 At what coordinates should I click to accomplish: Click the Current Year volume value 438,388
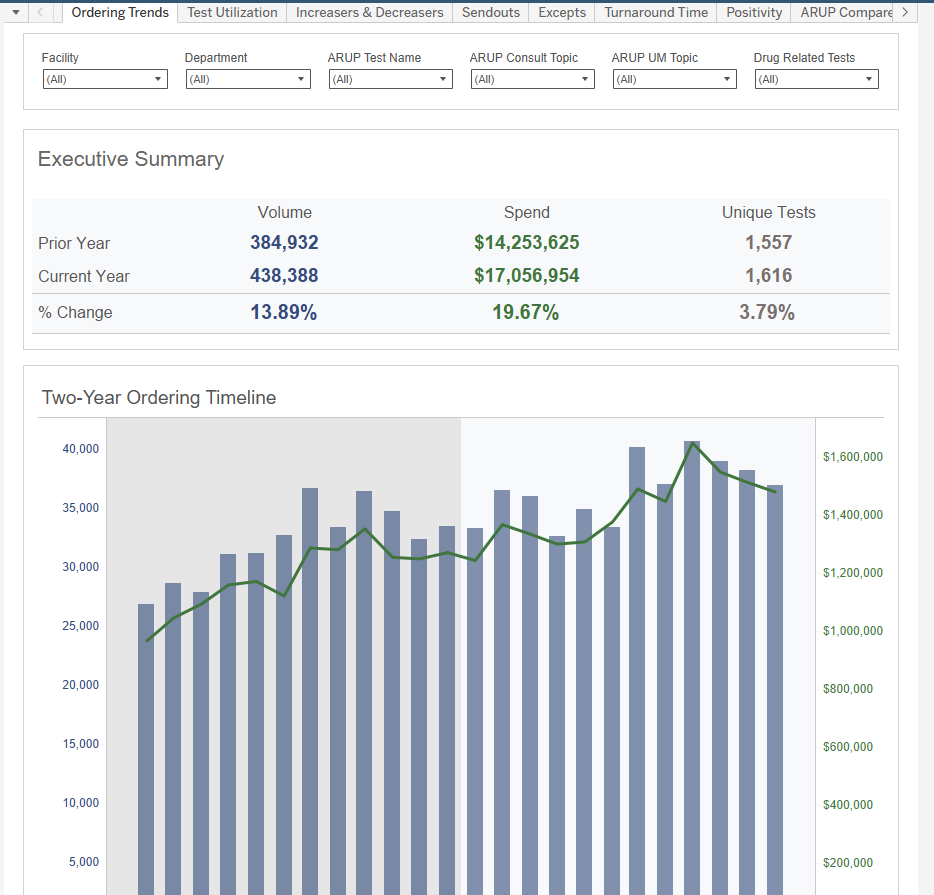tap(284, 276)
